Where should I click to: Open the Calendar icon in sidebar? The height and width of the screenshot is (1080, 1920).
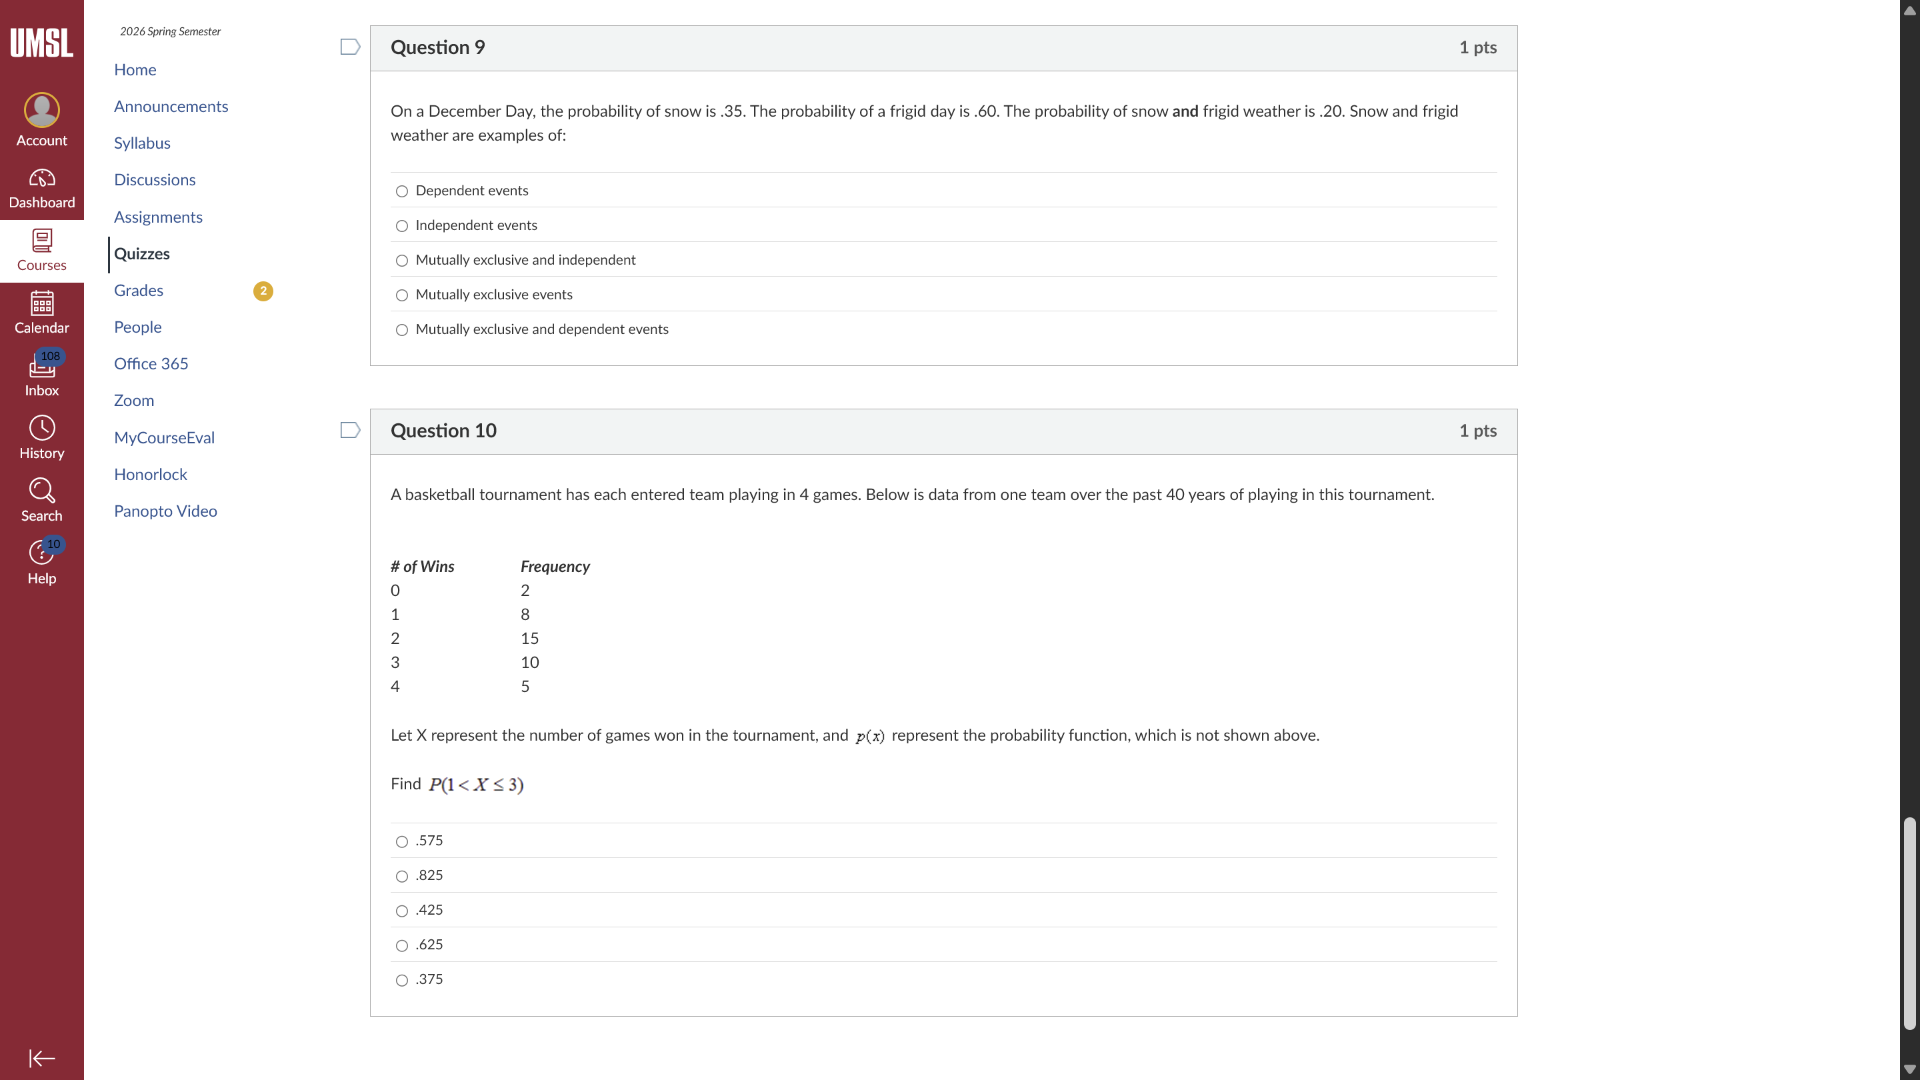(x=42, y=303)
